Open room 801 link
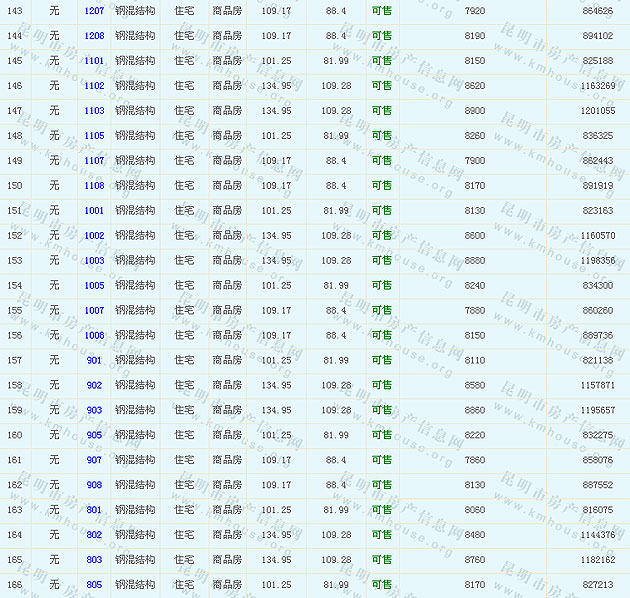The image size is (630, 598). pos(94,510)
